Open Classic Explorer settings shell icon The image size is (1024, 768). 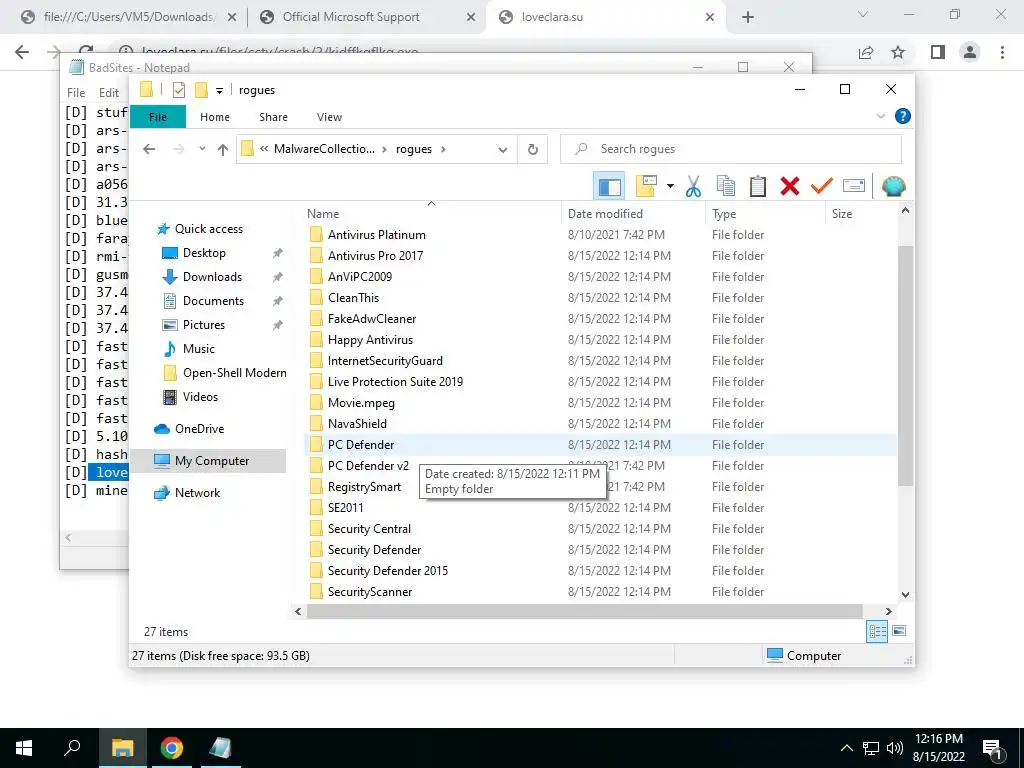893,186
